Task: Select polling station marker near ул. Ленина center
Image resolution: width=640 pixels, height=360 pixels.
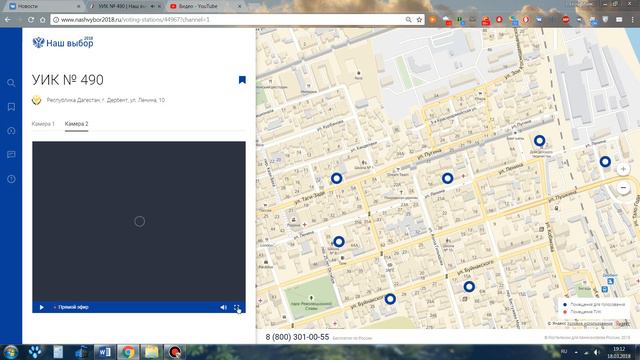Action: 448,178
